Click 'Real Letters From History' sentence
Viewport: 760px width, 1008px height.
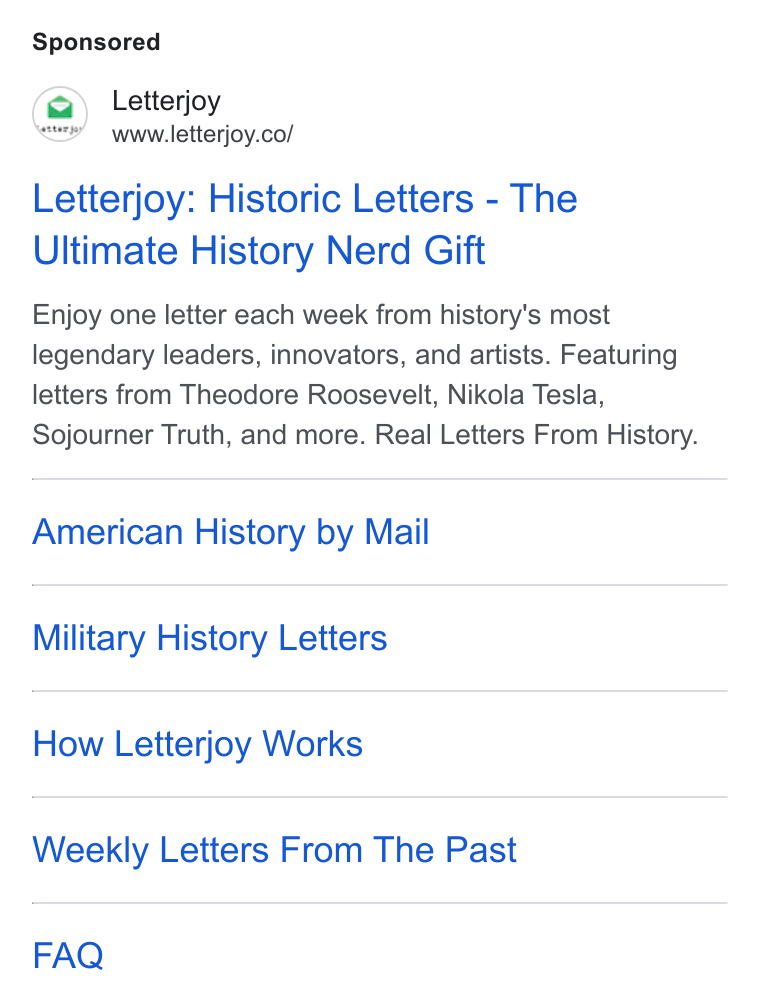point(536,435)
